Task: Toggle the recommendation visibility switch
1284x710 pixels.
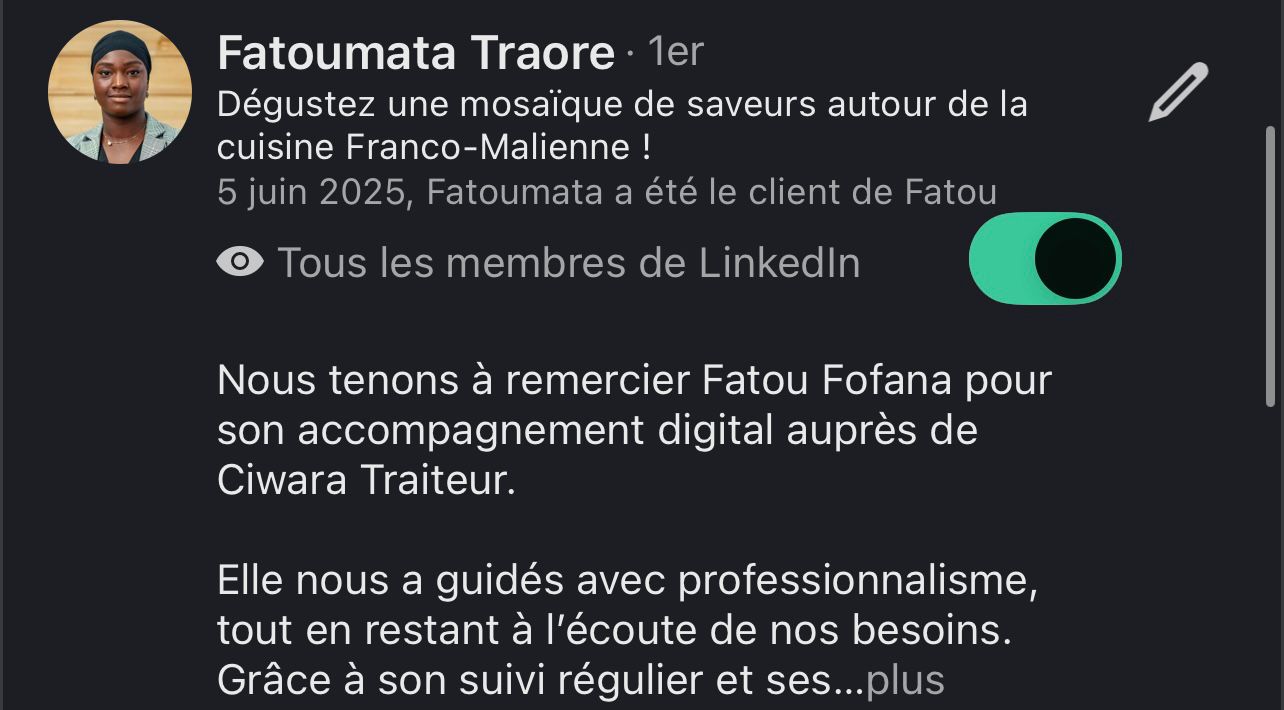Action: click(1045, 258)
